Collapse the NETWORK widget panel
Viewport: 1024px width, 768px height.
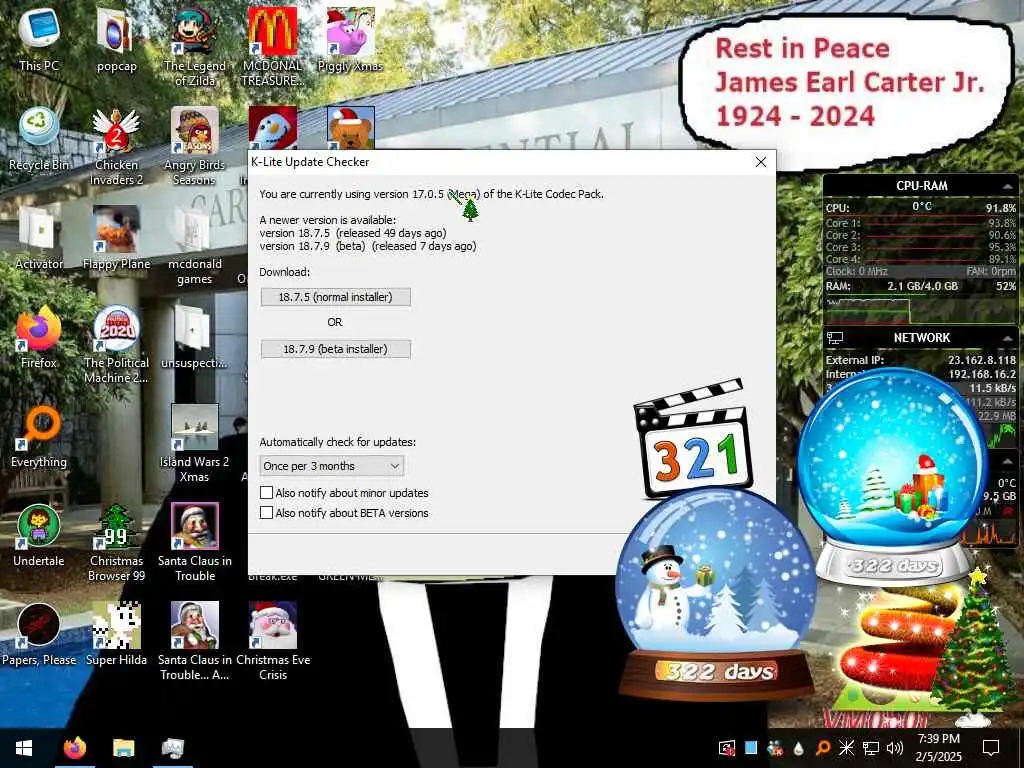1007,338
